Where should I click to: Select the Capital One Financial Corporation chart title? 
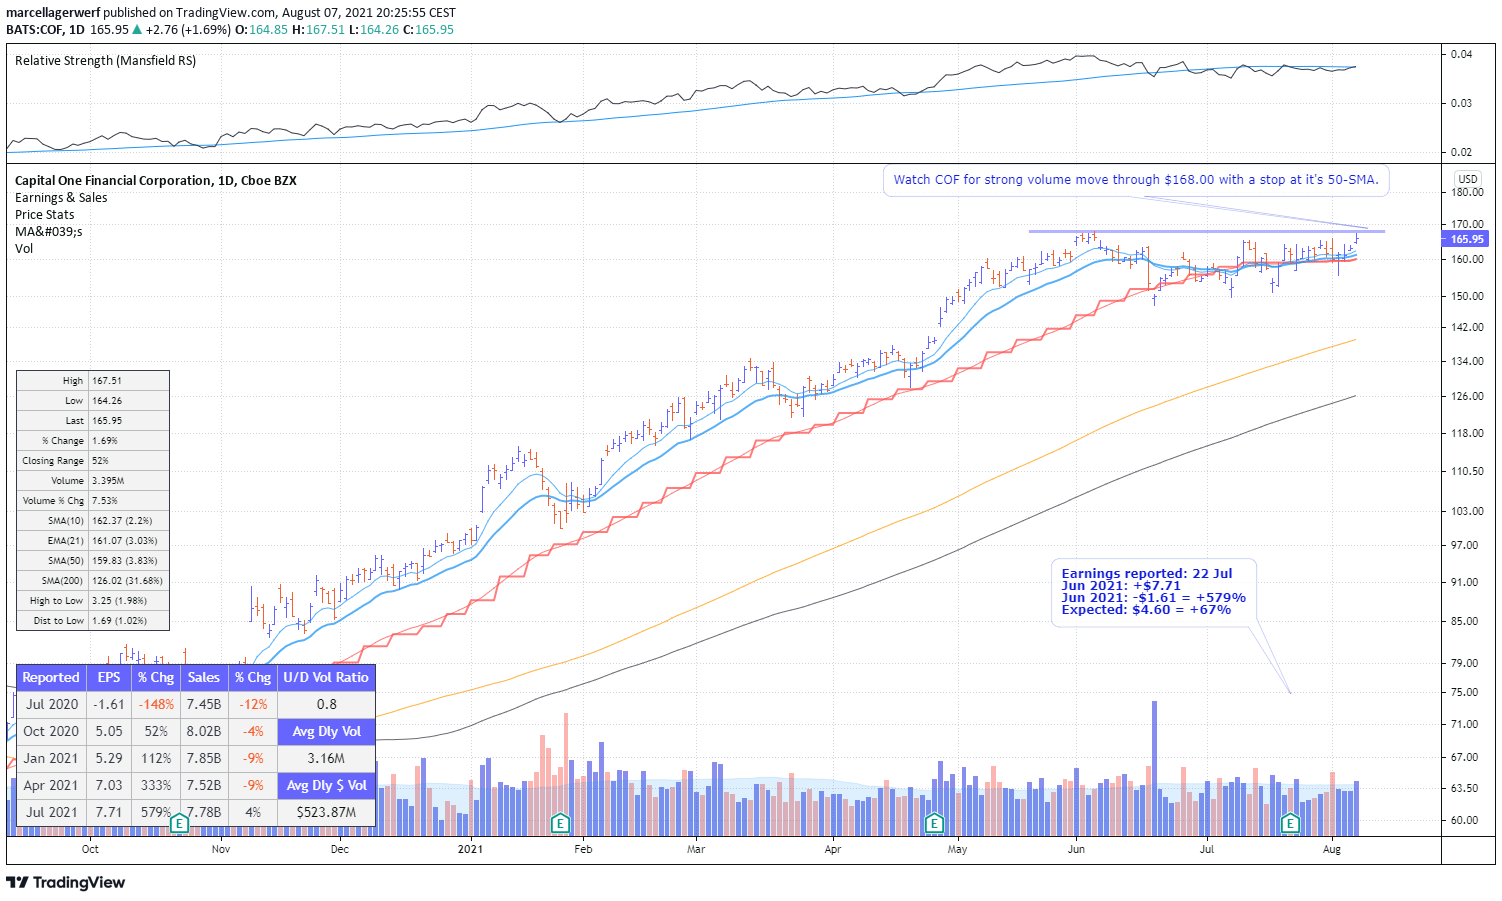coord(156,181)
